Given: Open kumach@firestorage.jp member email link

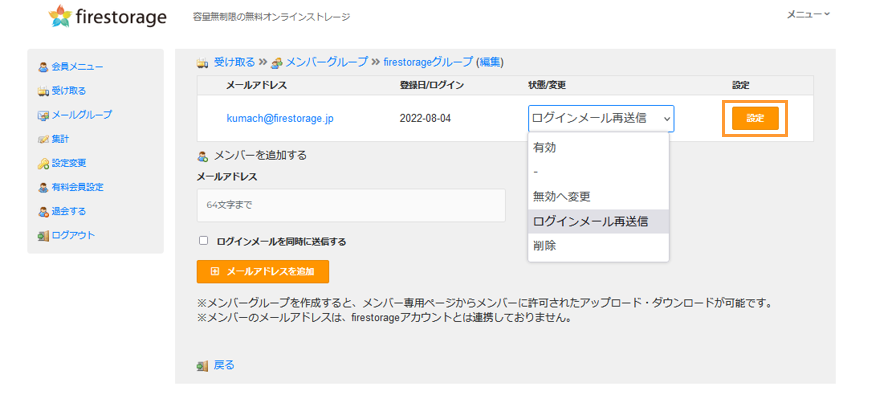Looking at the screenshot, I should [279, 119].
